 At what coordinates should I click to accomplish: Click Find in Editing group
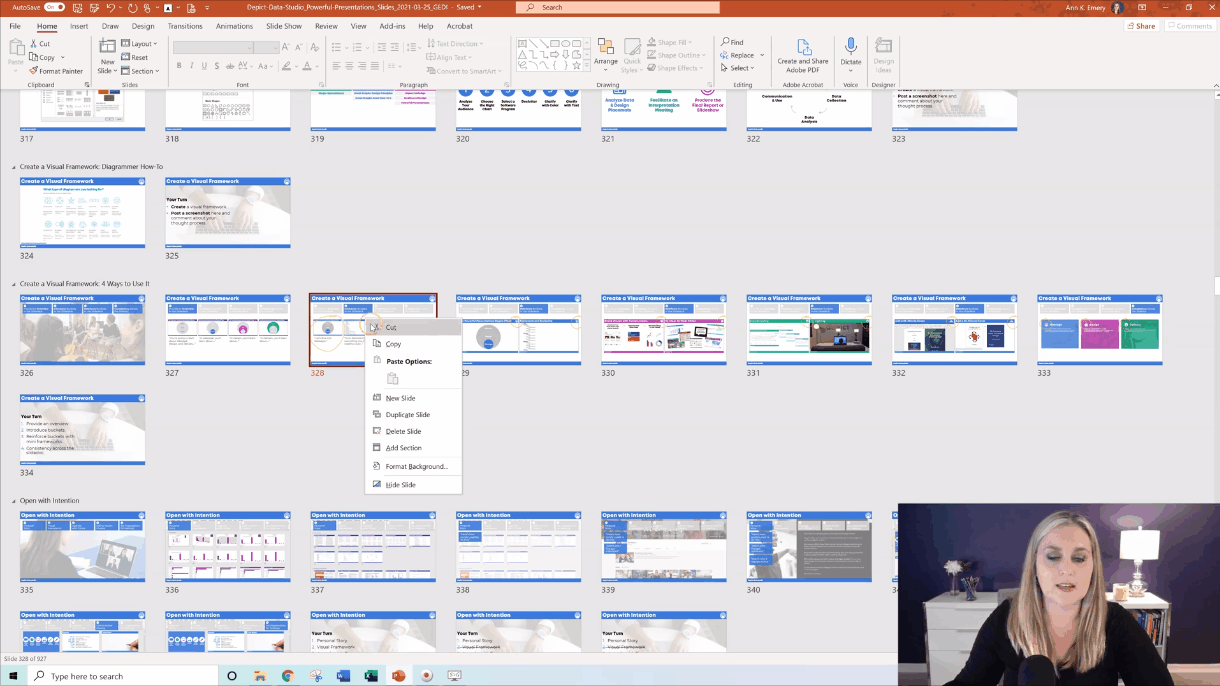(x=732, y=42)
